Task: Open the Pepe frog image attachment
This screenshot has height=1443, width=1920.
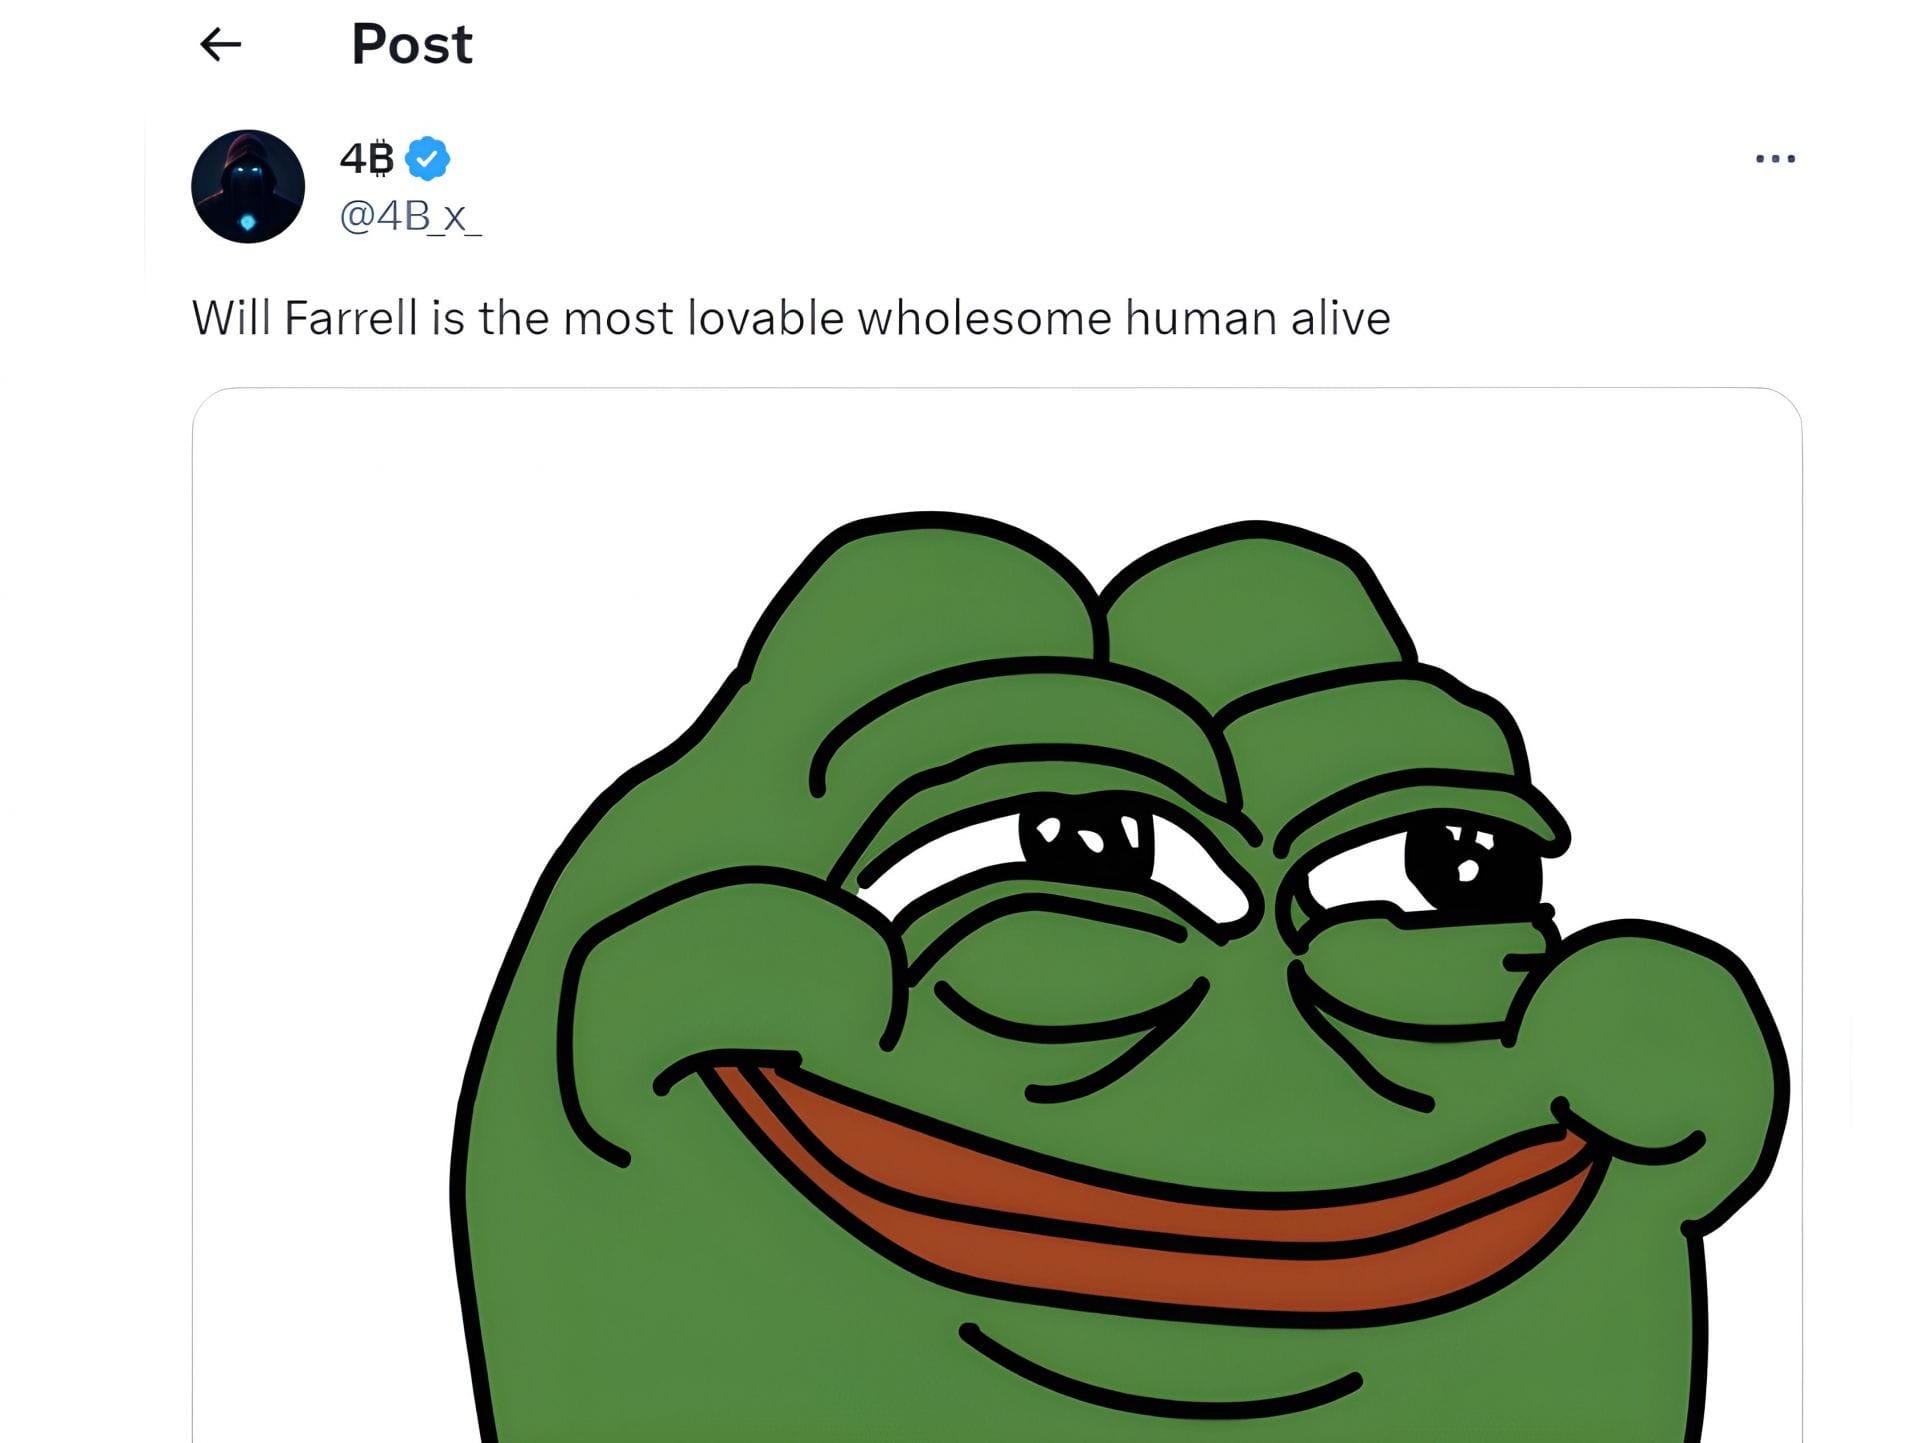Action: (x=997, y=915)
